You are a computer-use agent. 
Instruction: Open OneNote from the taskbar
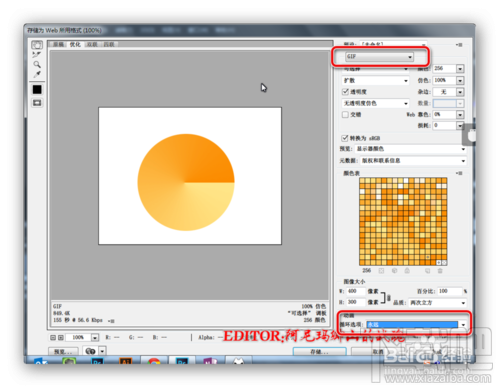[x=210, y=360]
